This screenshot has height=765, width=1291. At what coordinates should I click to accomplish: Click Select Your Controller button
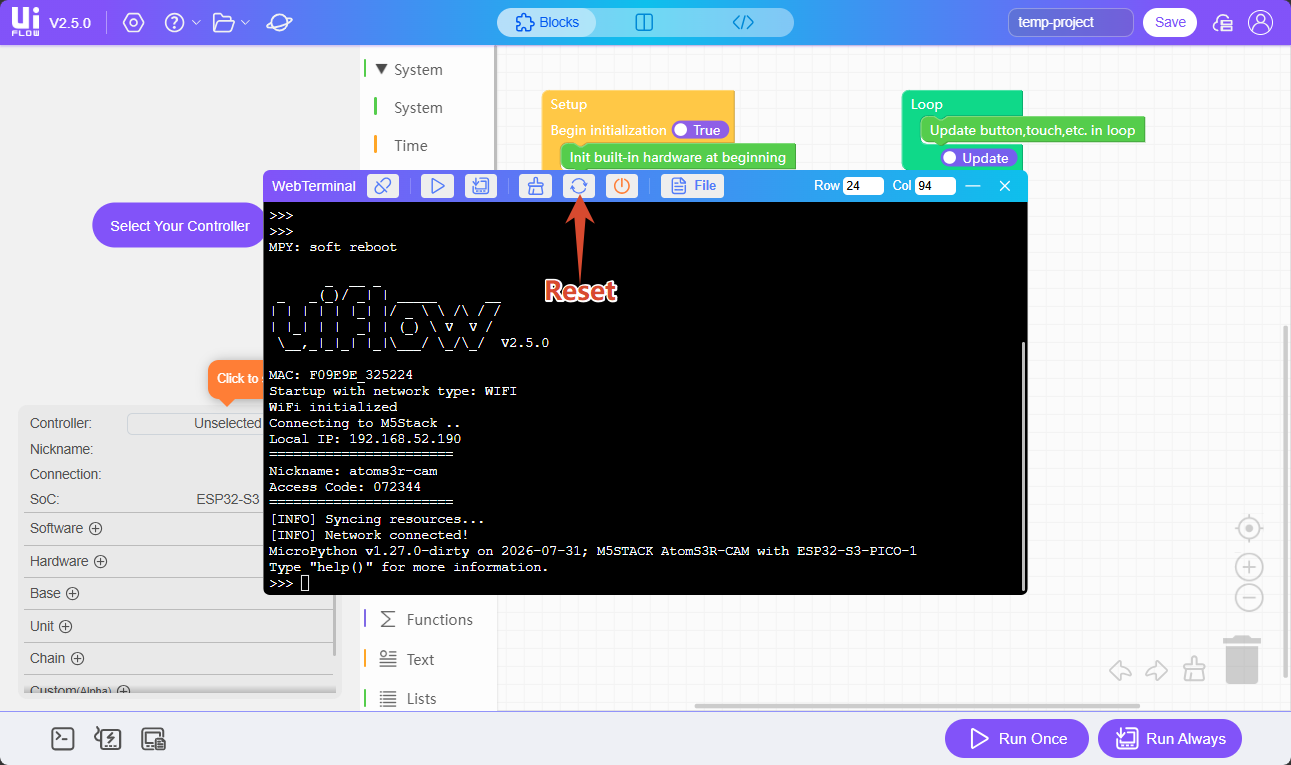tap(180, 226)
